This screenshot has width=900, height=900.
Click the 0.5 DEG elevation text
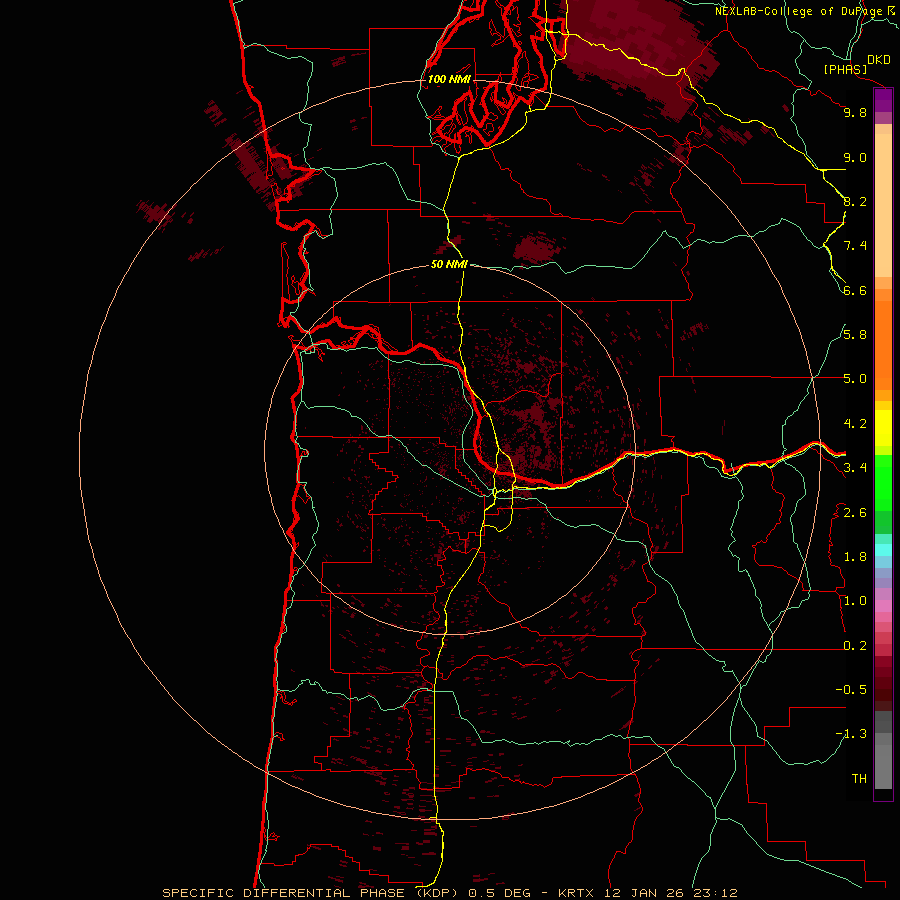click(501, 893)
